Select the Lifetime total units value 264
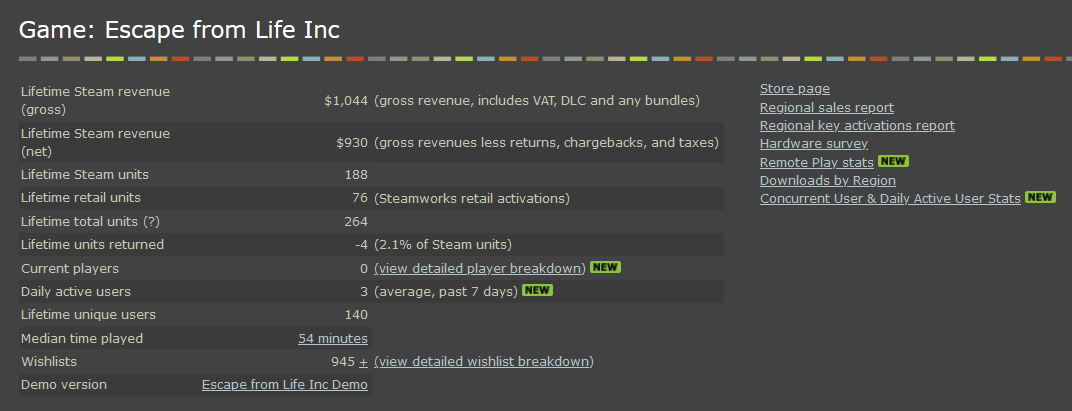Viewport: 1072px width, 411px height. (x=356, y=222)
